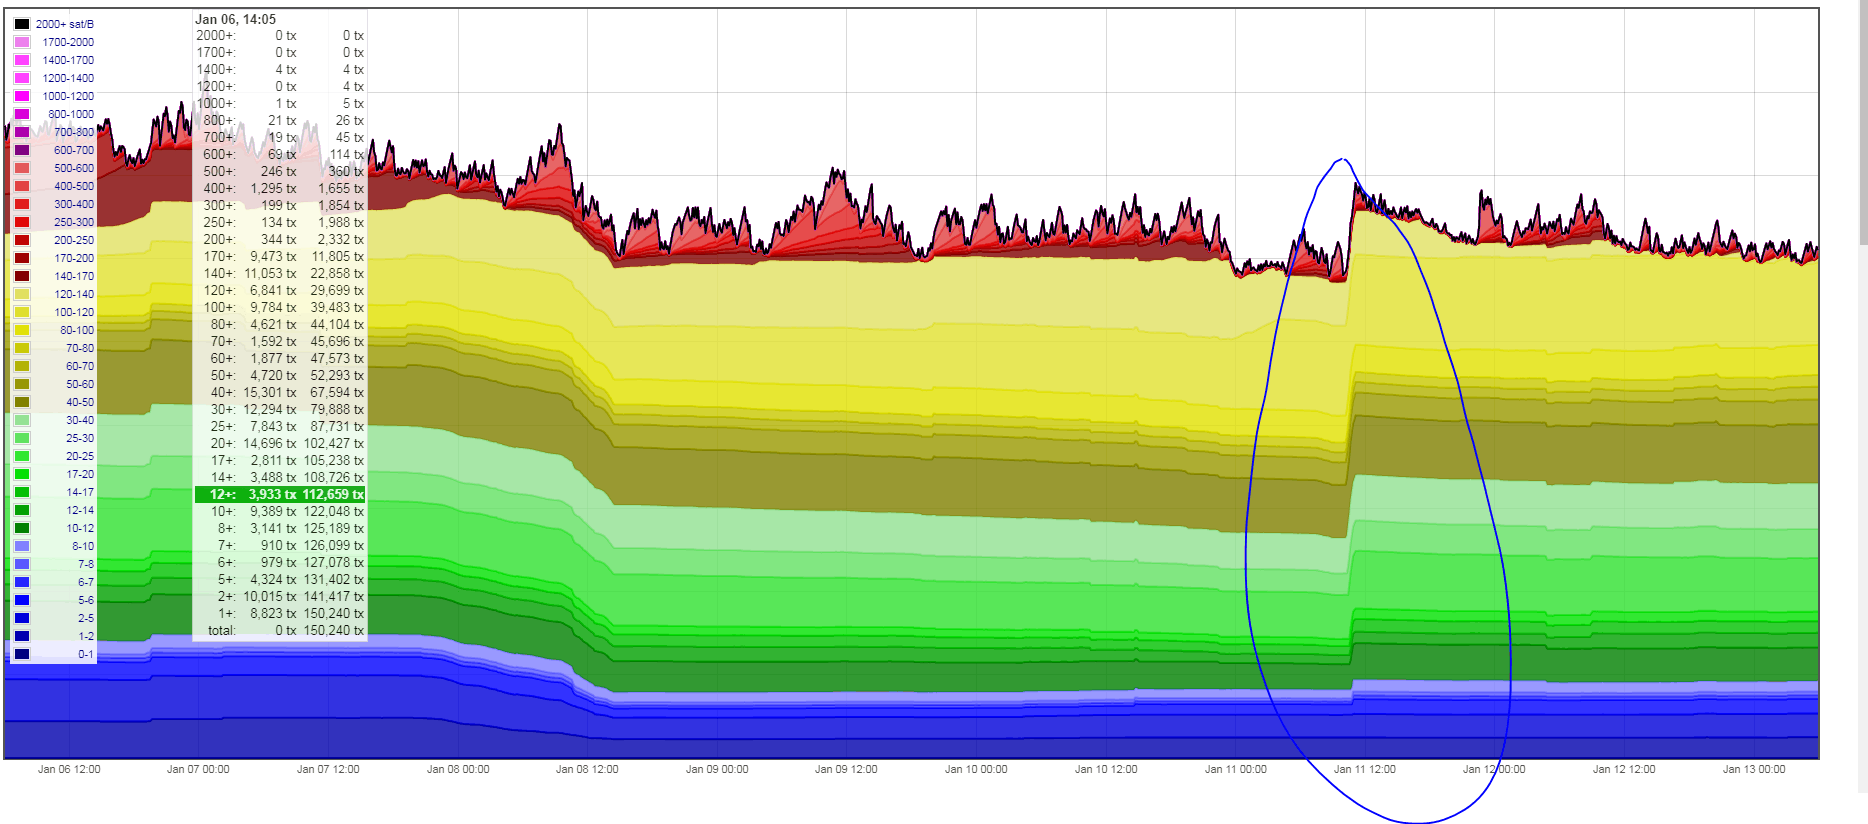Click the 0-1 navy legend swatch

point(22,654)
